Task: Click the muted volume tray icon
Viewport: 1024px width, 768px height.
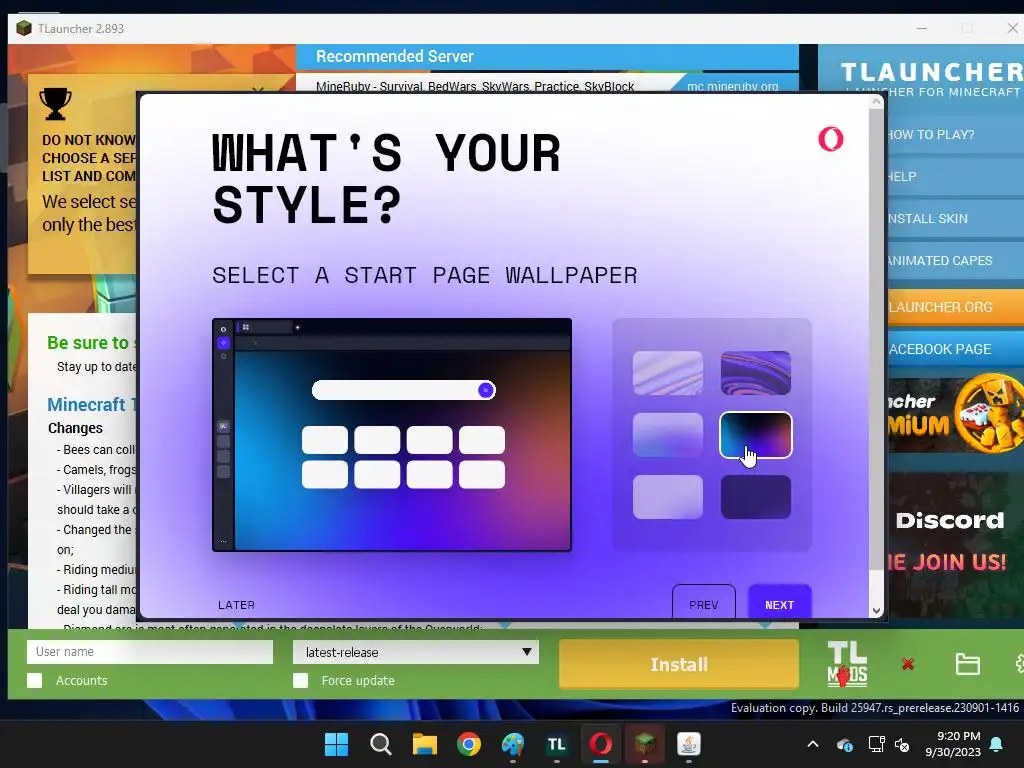Action: point(902,744)
